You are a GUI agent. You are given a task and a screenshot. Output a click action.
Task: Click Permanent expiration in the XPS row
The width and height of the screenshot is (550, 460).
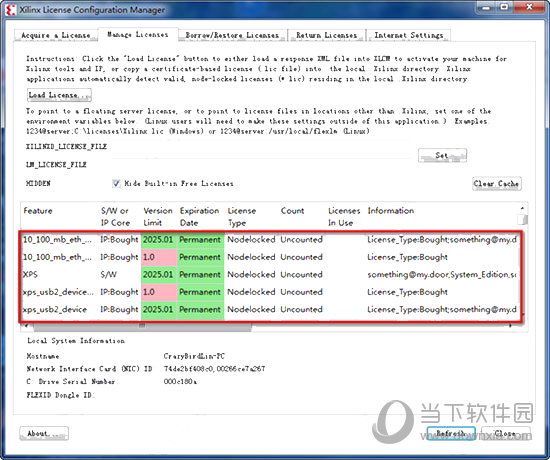pyautogui.click(x=200, y=274)
